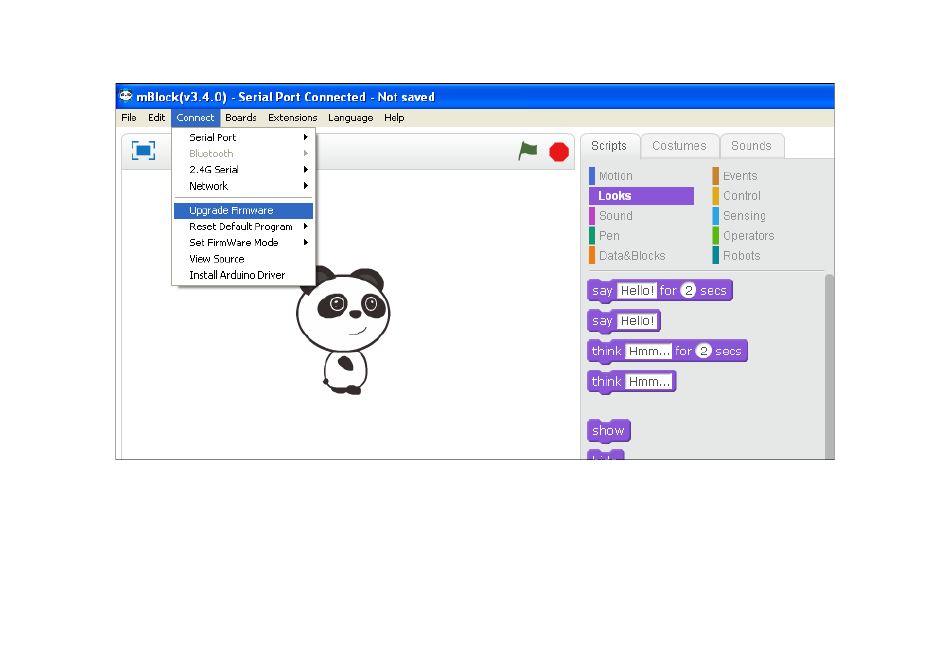Choose Upgrade Firmware from the Connect menu

coord(244,210)
